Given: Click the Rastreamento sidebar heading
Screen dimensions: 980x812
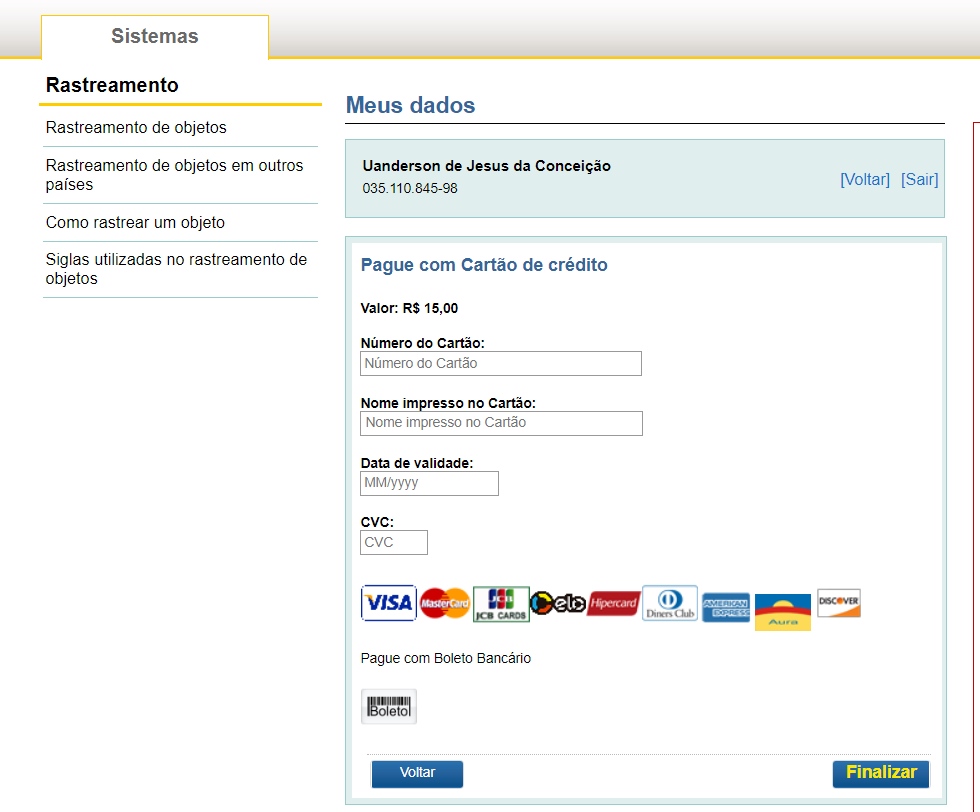Looking at the screenshot, I should point(112,85).
